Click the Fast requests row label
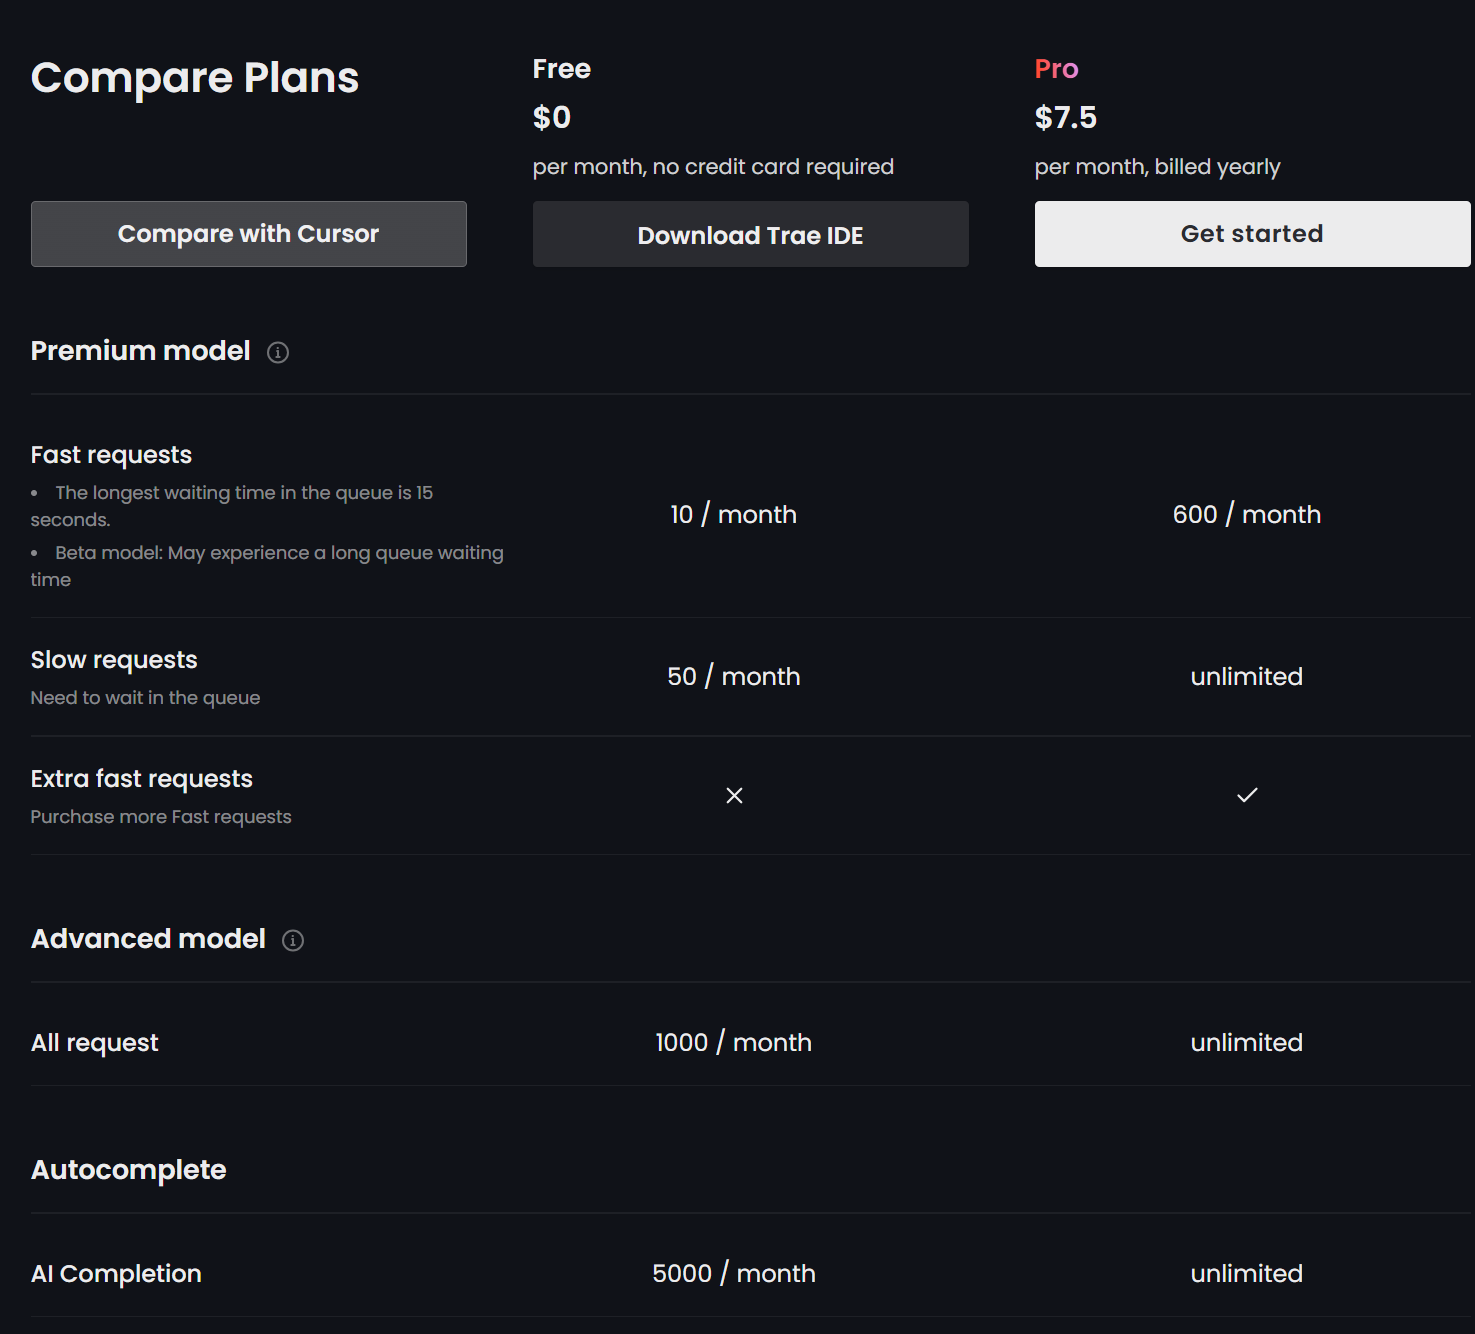Image resolution: width=1475 pixels, height=1334 pixels. point(111,455)
